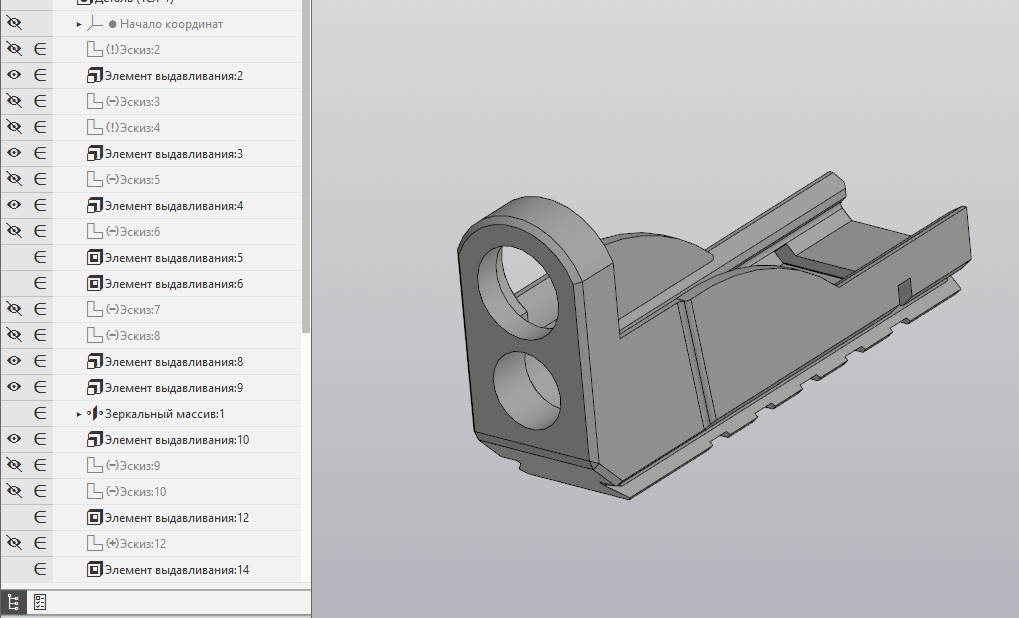This screenshot has height=618, width=1019.
Task: Select the Эскиз:12 label
Action: point(136,544)
